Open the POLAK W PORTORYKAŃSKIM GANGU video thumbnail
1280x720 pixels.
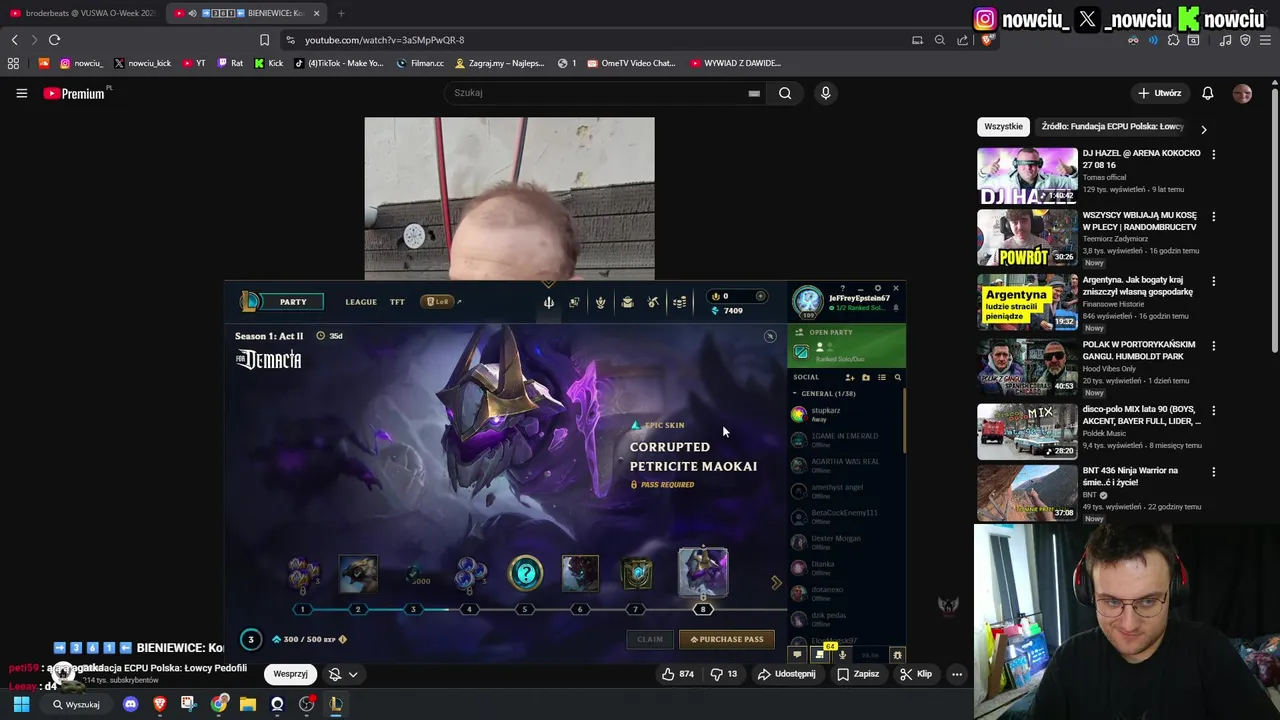1027,367
